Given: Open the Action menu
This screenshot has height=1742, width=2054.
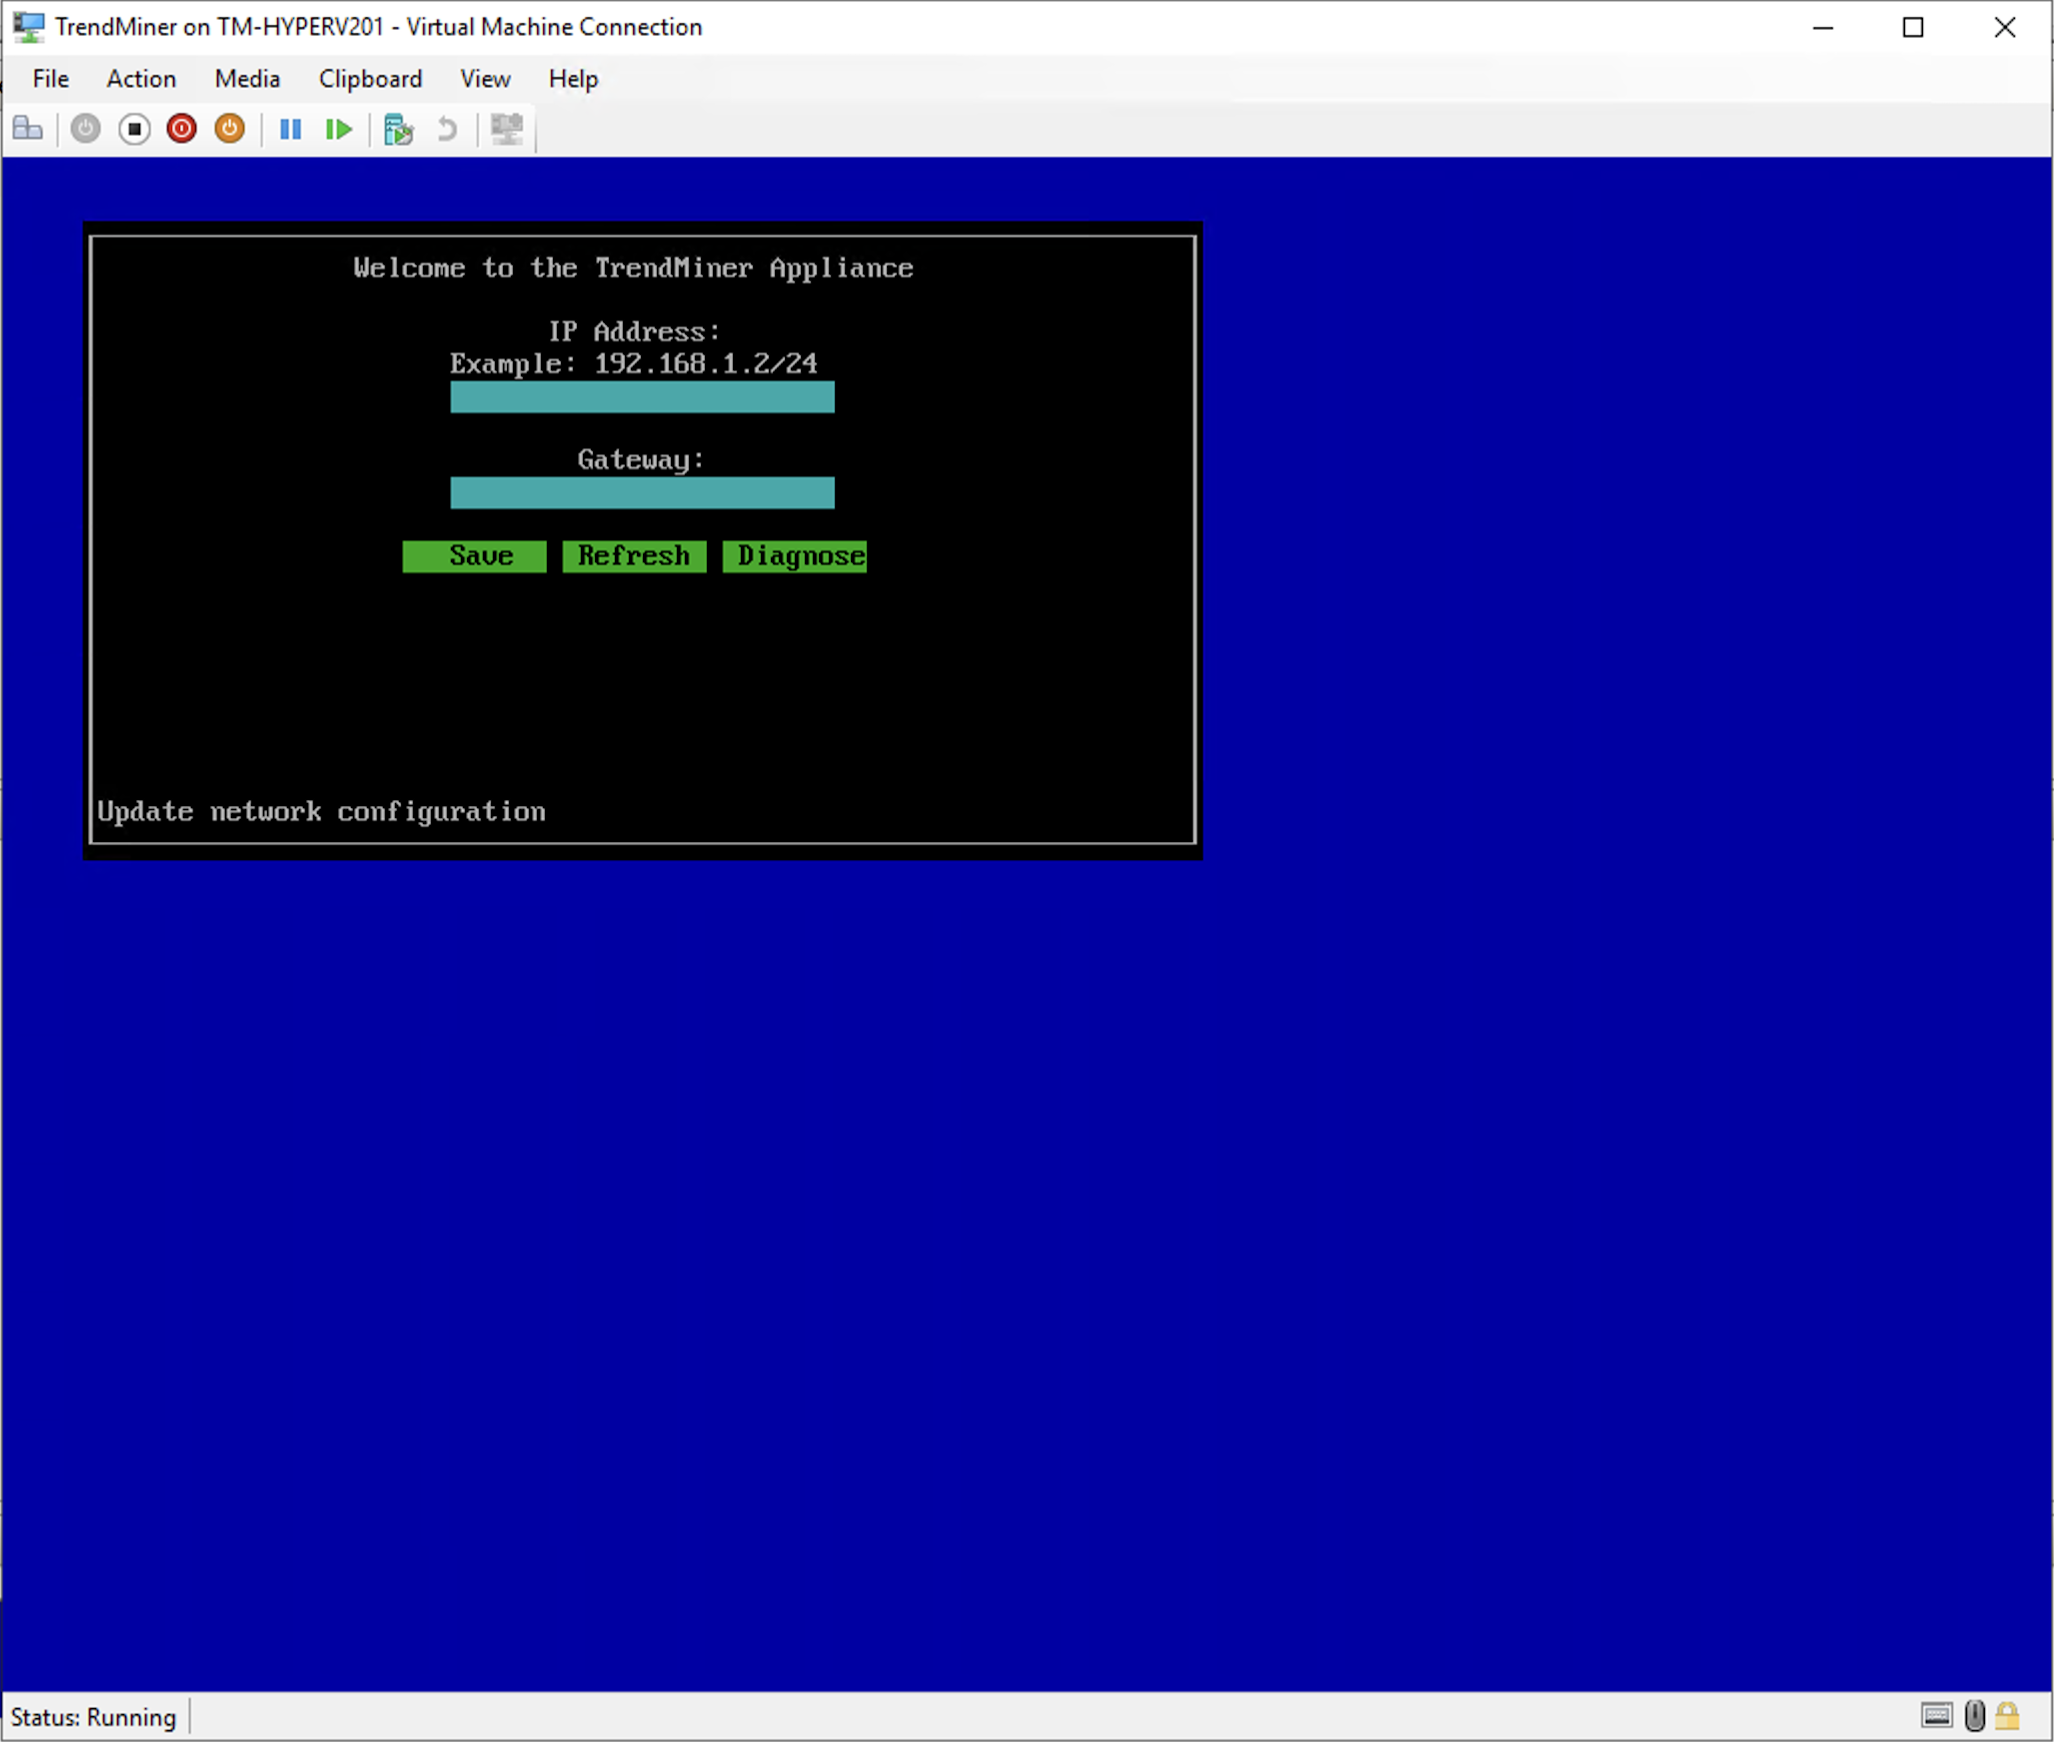Looking at the screenshot, I should pyautogui.click(x=140, y=79).
